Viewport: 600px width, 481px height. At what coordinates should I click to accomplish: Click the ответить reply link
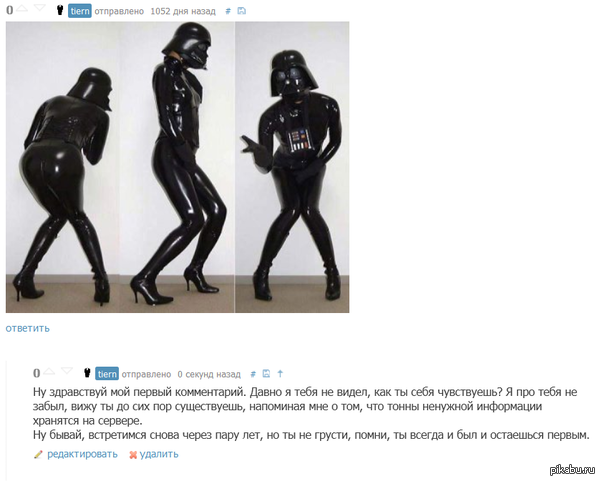(x=28, y=328)
